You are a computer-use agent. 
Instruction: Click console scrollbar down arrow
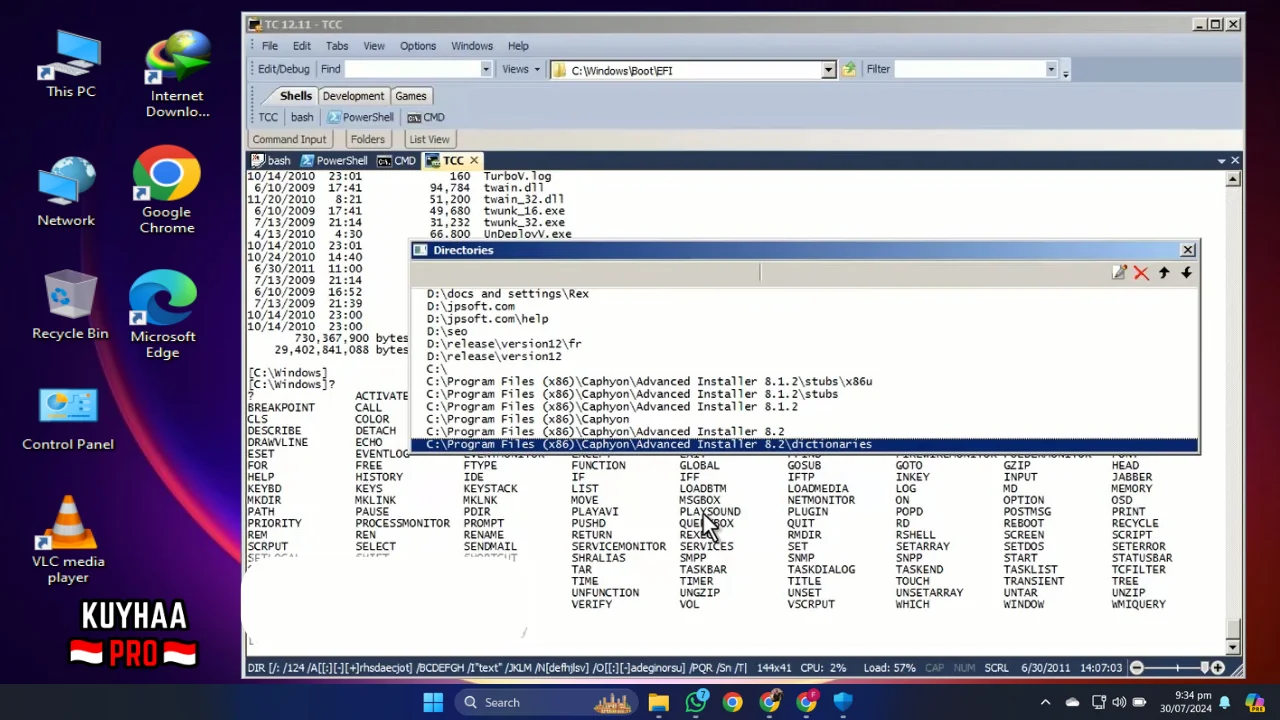[1233, 646]
